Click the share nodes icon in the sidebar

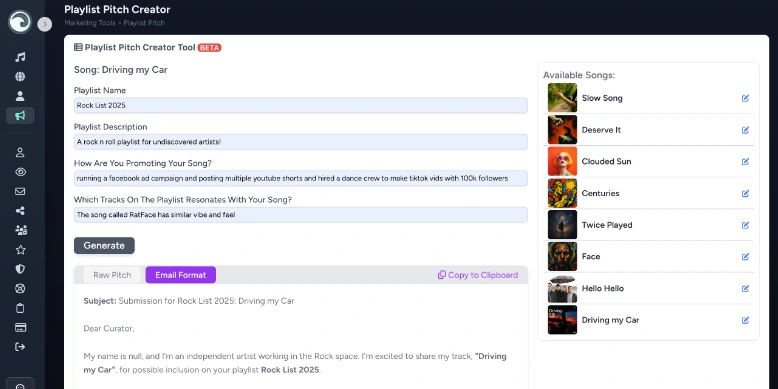pos(20,211)
